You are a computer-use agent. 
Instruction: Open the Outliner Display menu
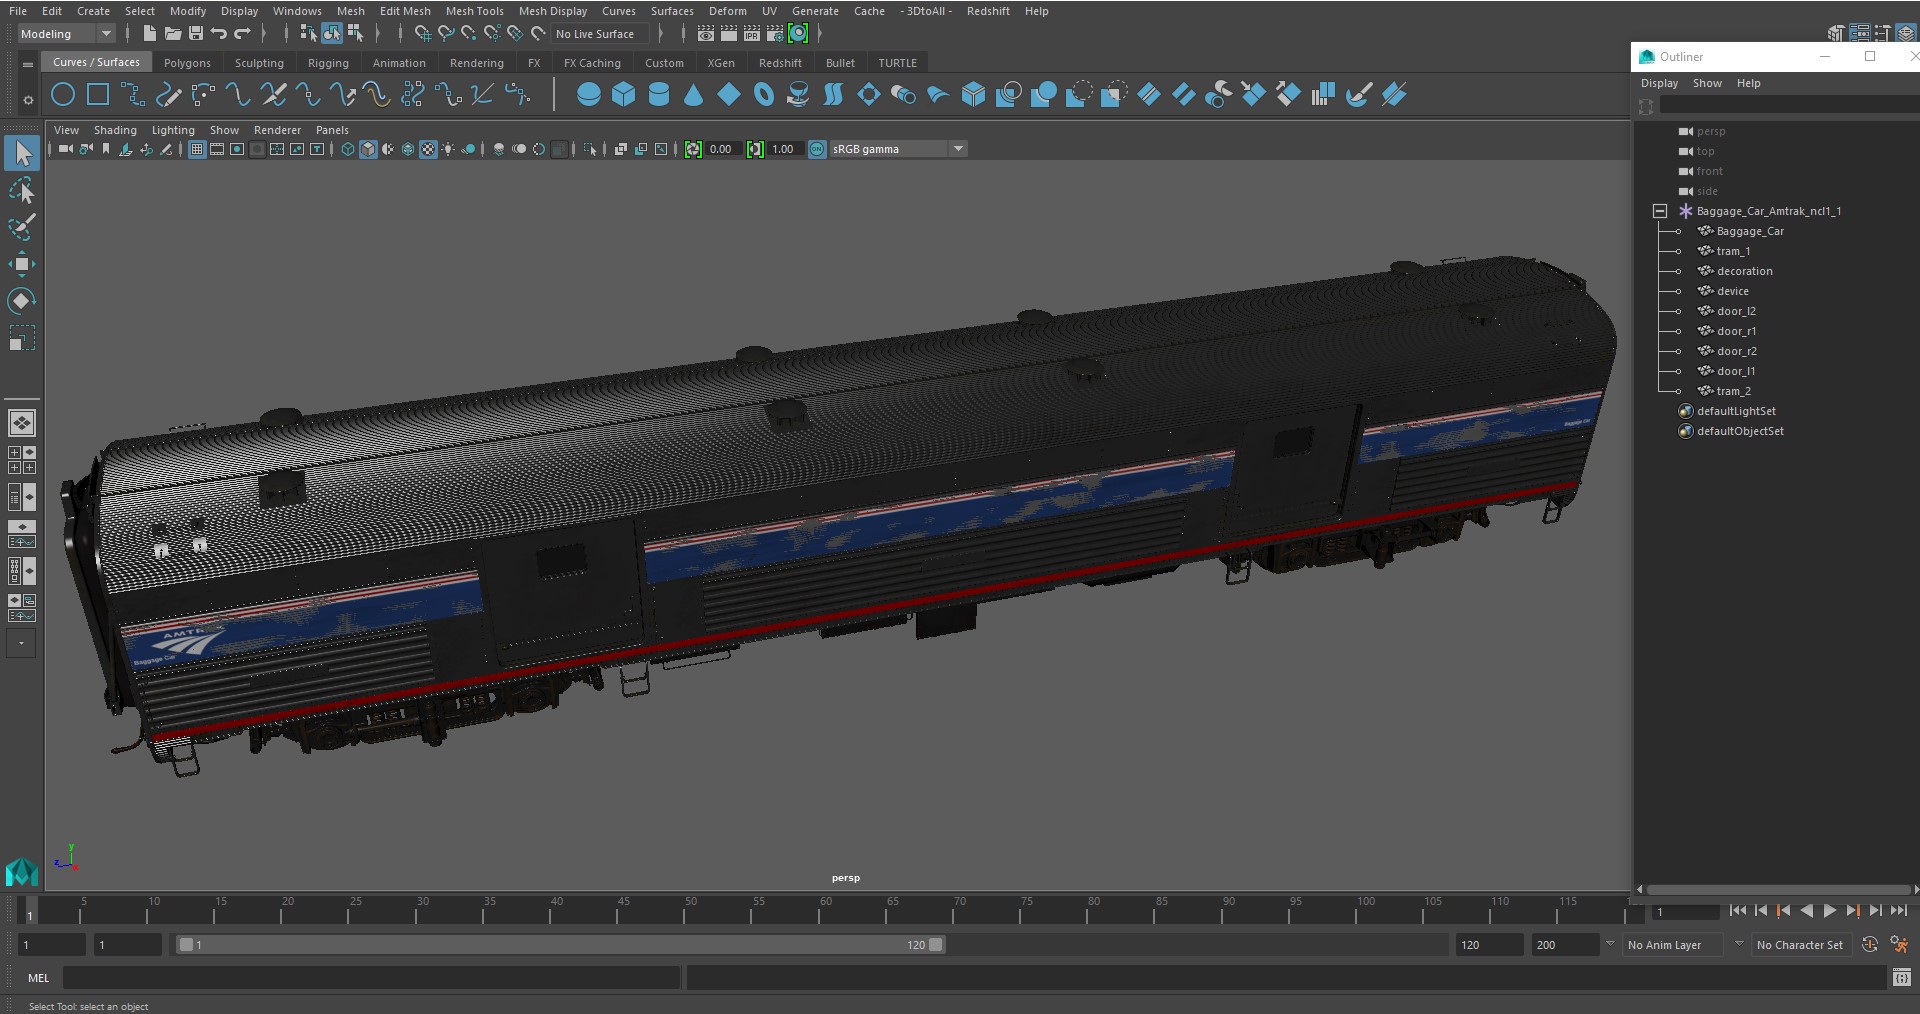(x=1659, y=83)
